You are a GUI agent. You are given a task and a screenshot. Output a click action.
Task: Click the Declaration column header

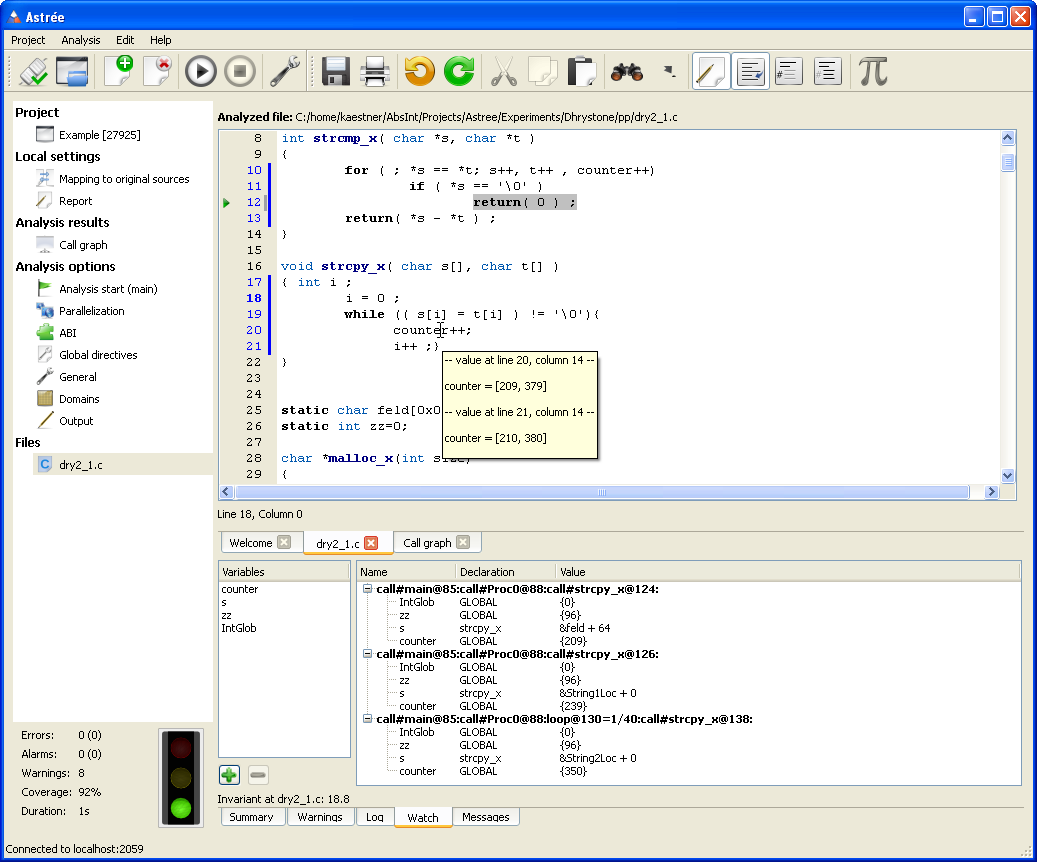pyautogui.click(x=505, y=572)
